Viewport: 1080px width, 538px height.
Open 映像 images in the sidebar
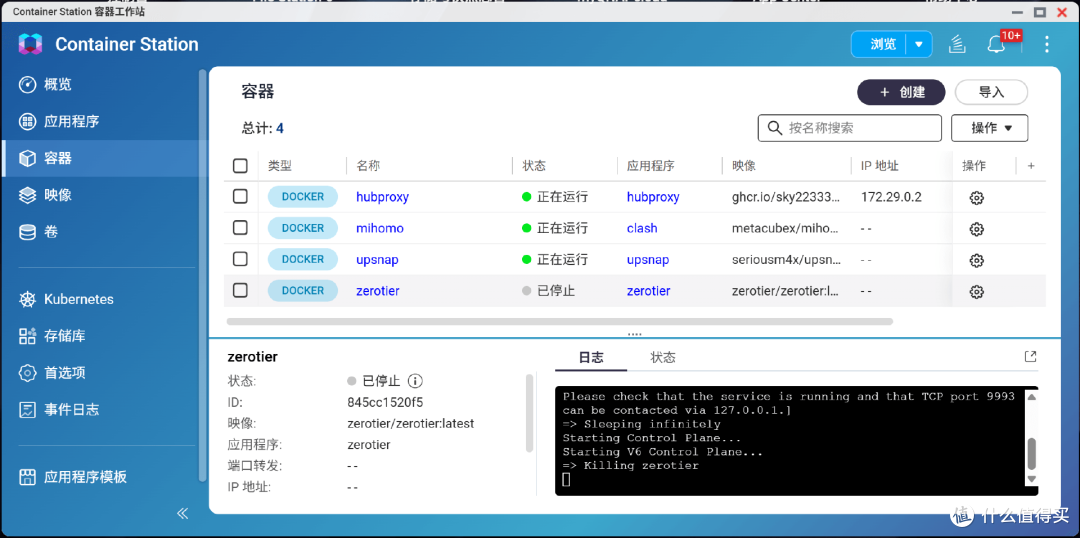tap(103, 196)
